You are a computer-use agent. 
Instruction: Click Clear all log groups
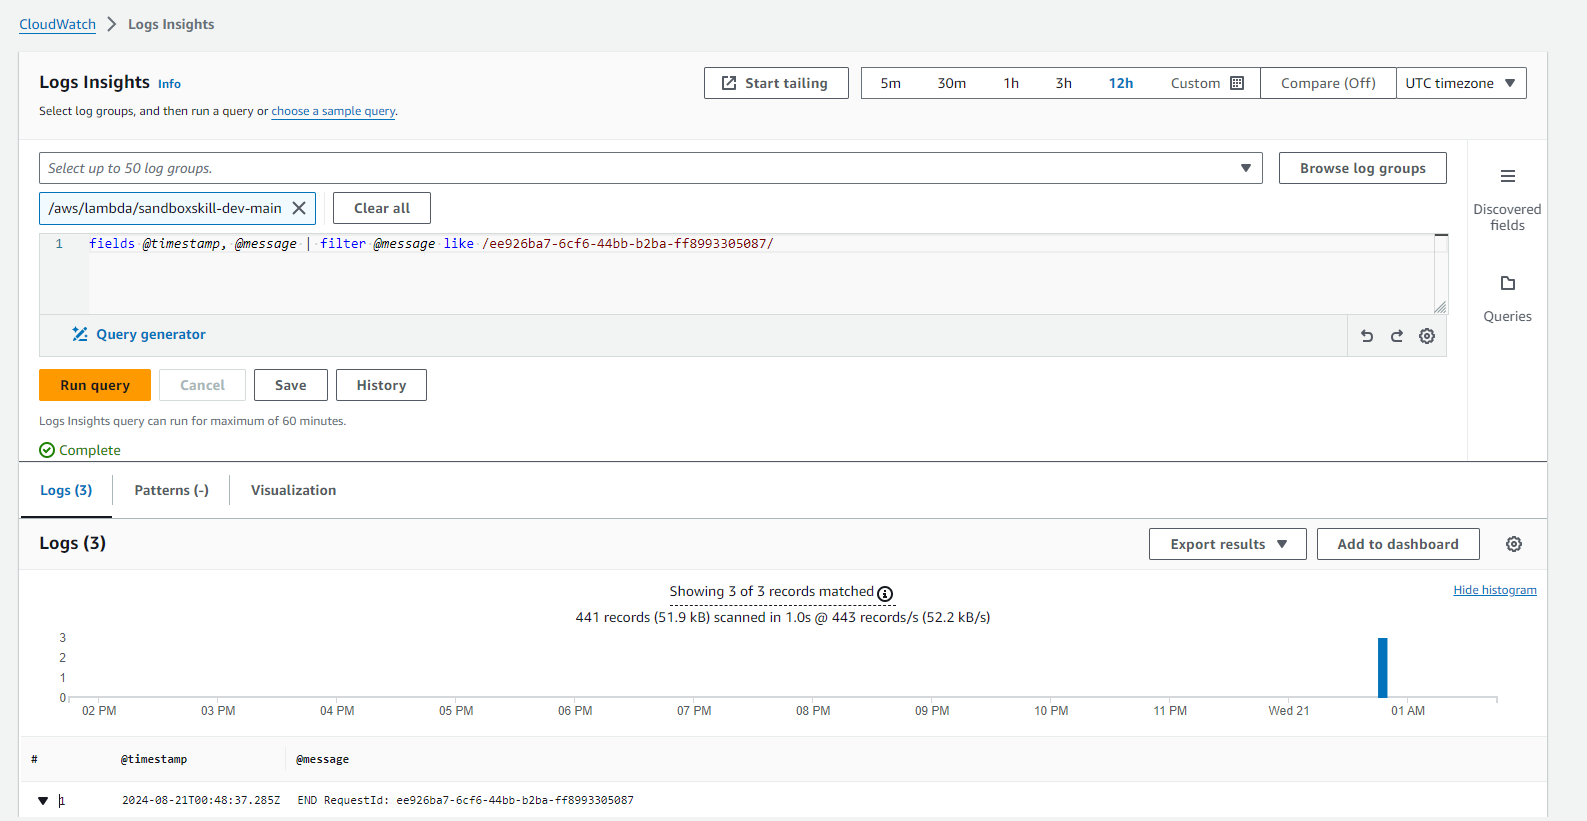point(382,208)
